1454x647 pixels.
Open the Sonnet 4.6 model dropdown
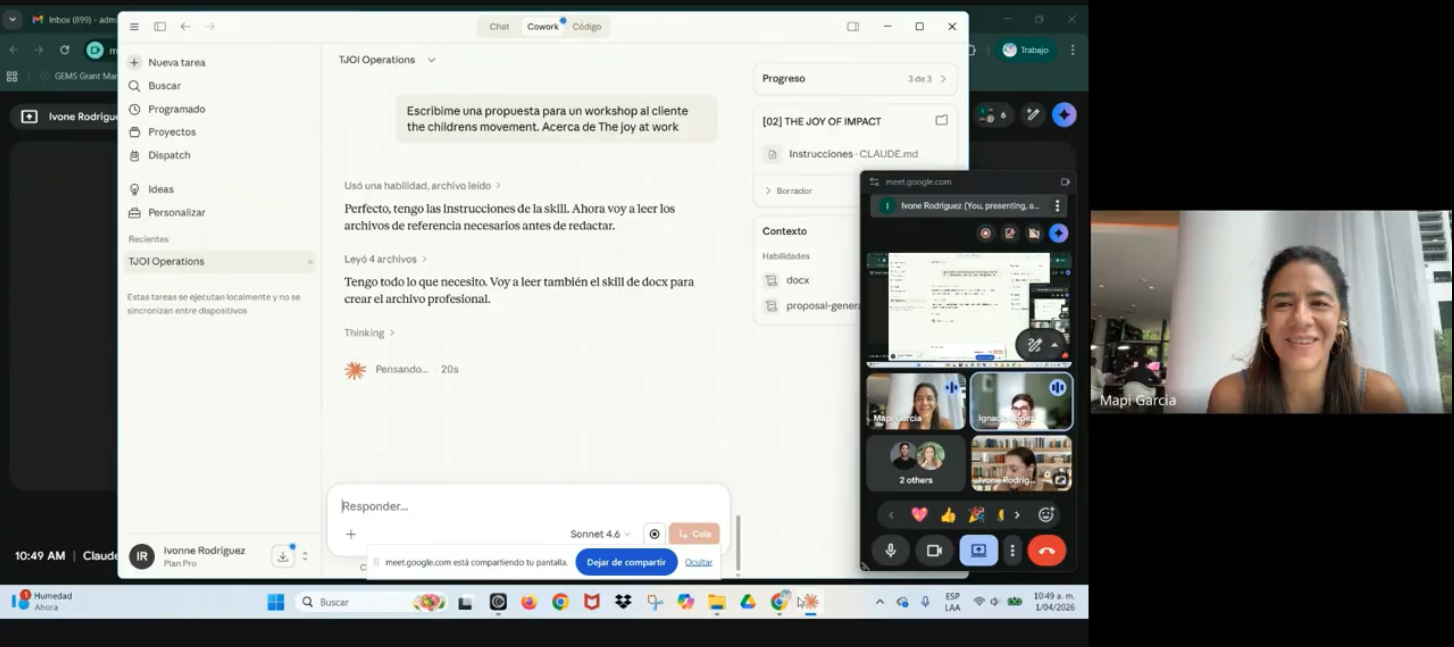600,534
